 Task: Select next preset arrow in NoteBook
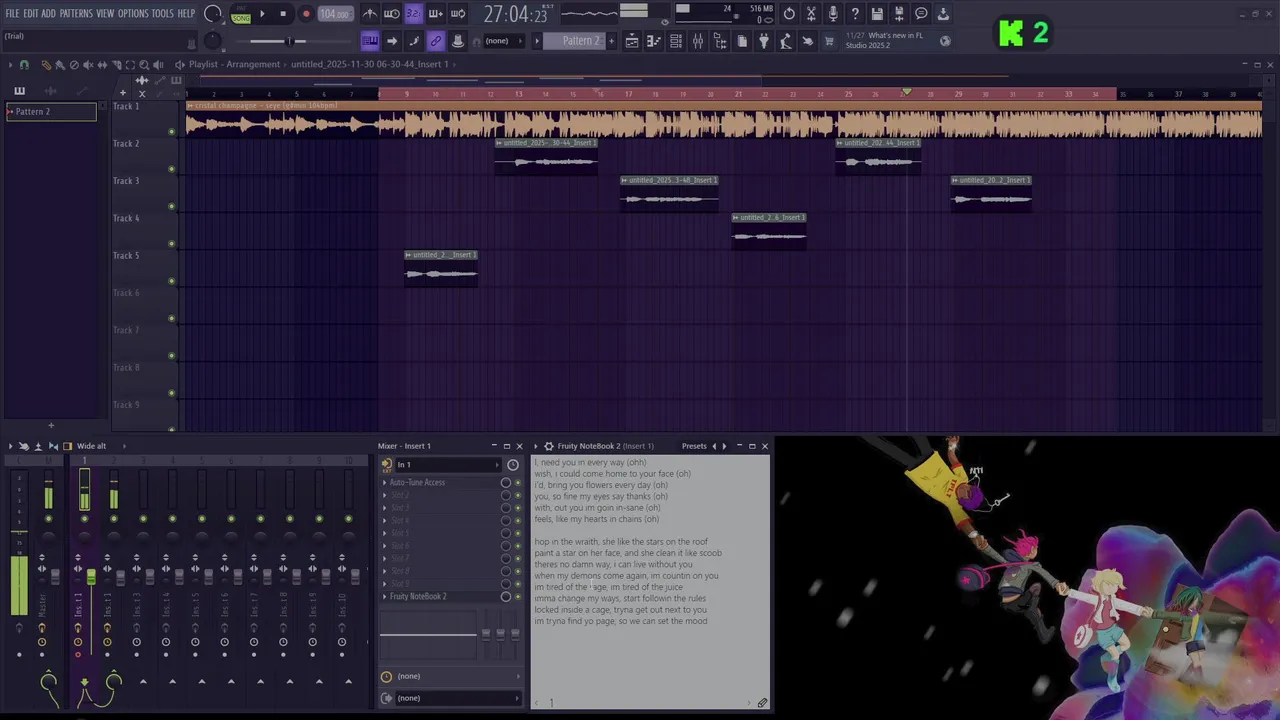pos(724,446)
